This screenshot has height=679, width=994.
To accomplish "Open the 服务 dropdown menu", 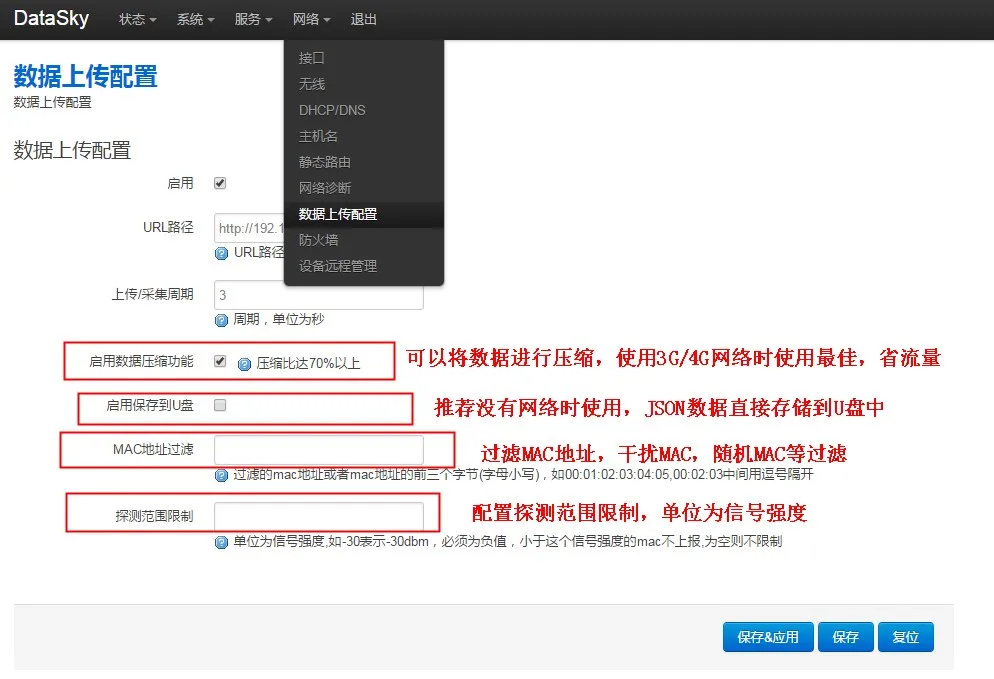I will [x=253, y=20].
